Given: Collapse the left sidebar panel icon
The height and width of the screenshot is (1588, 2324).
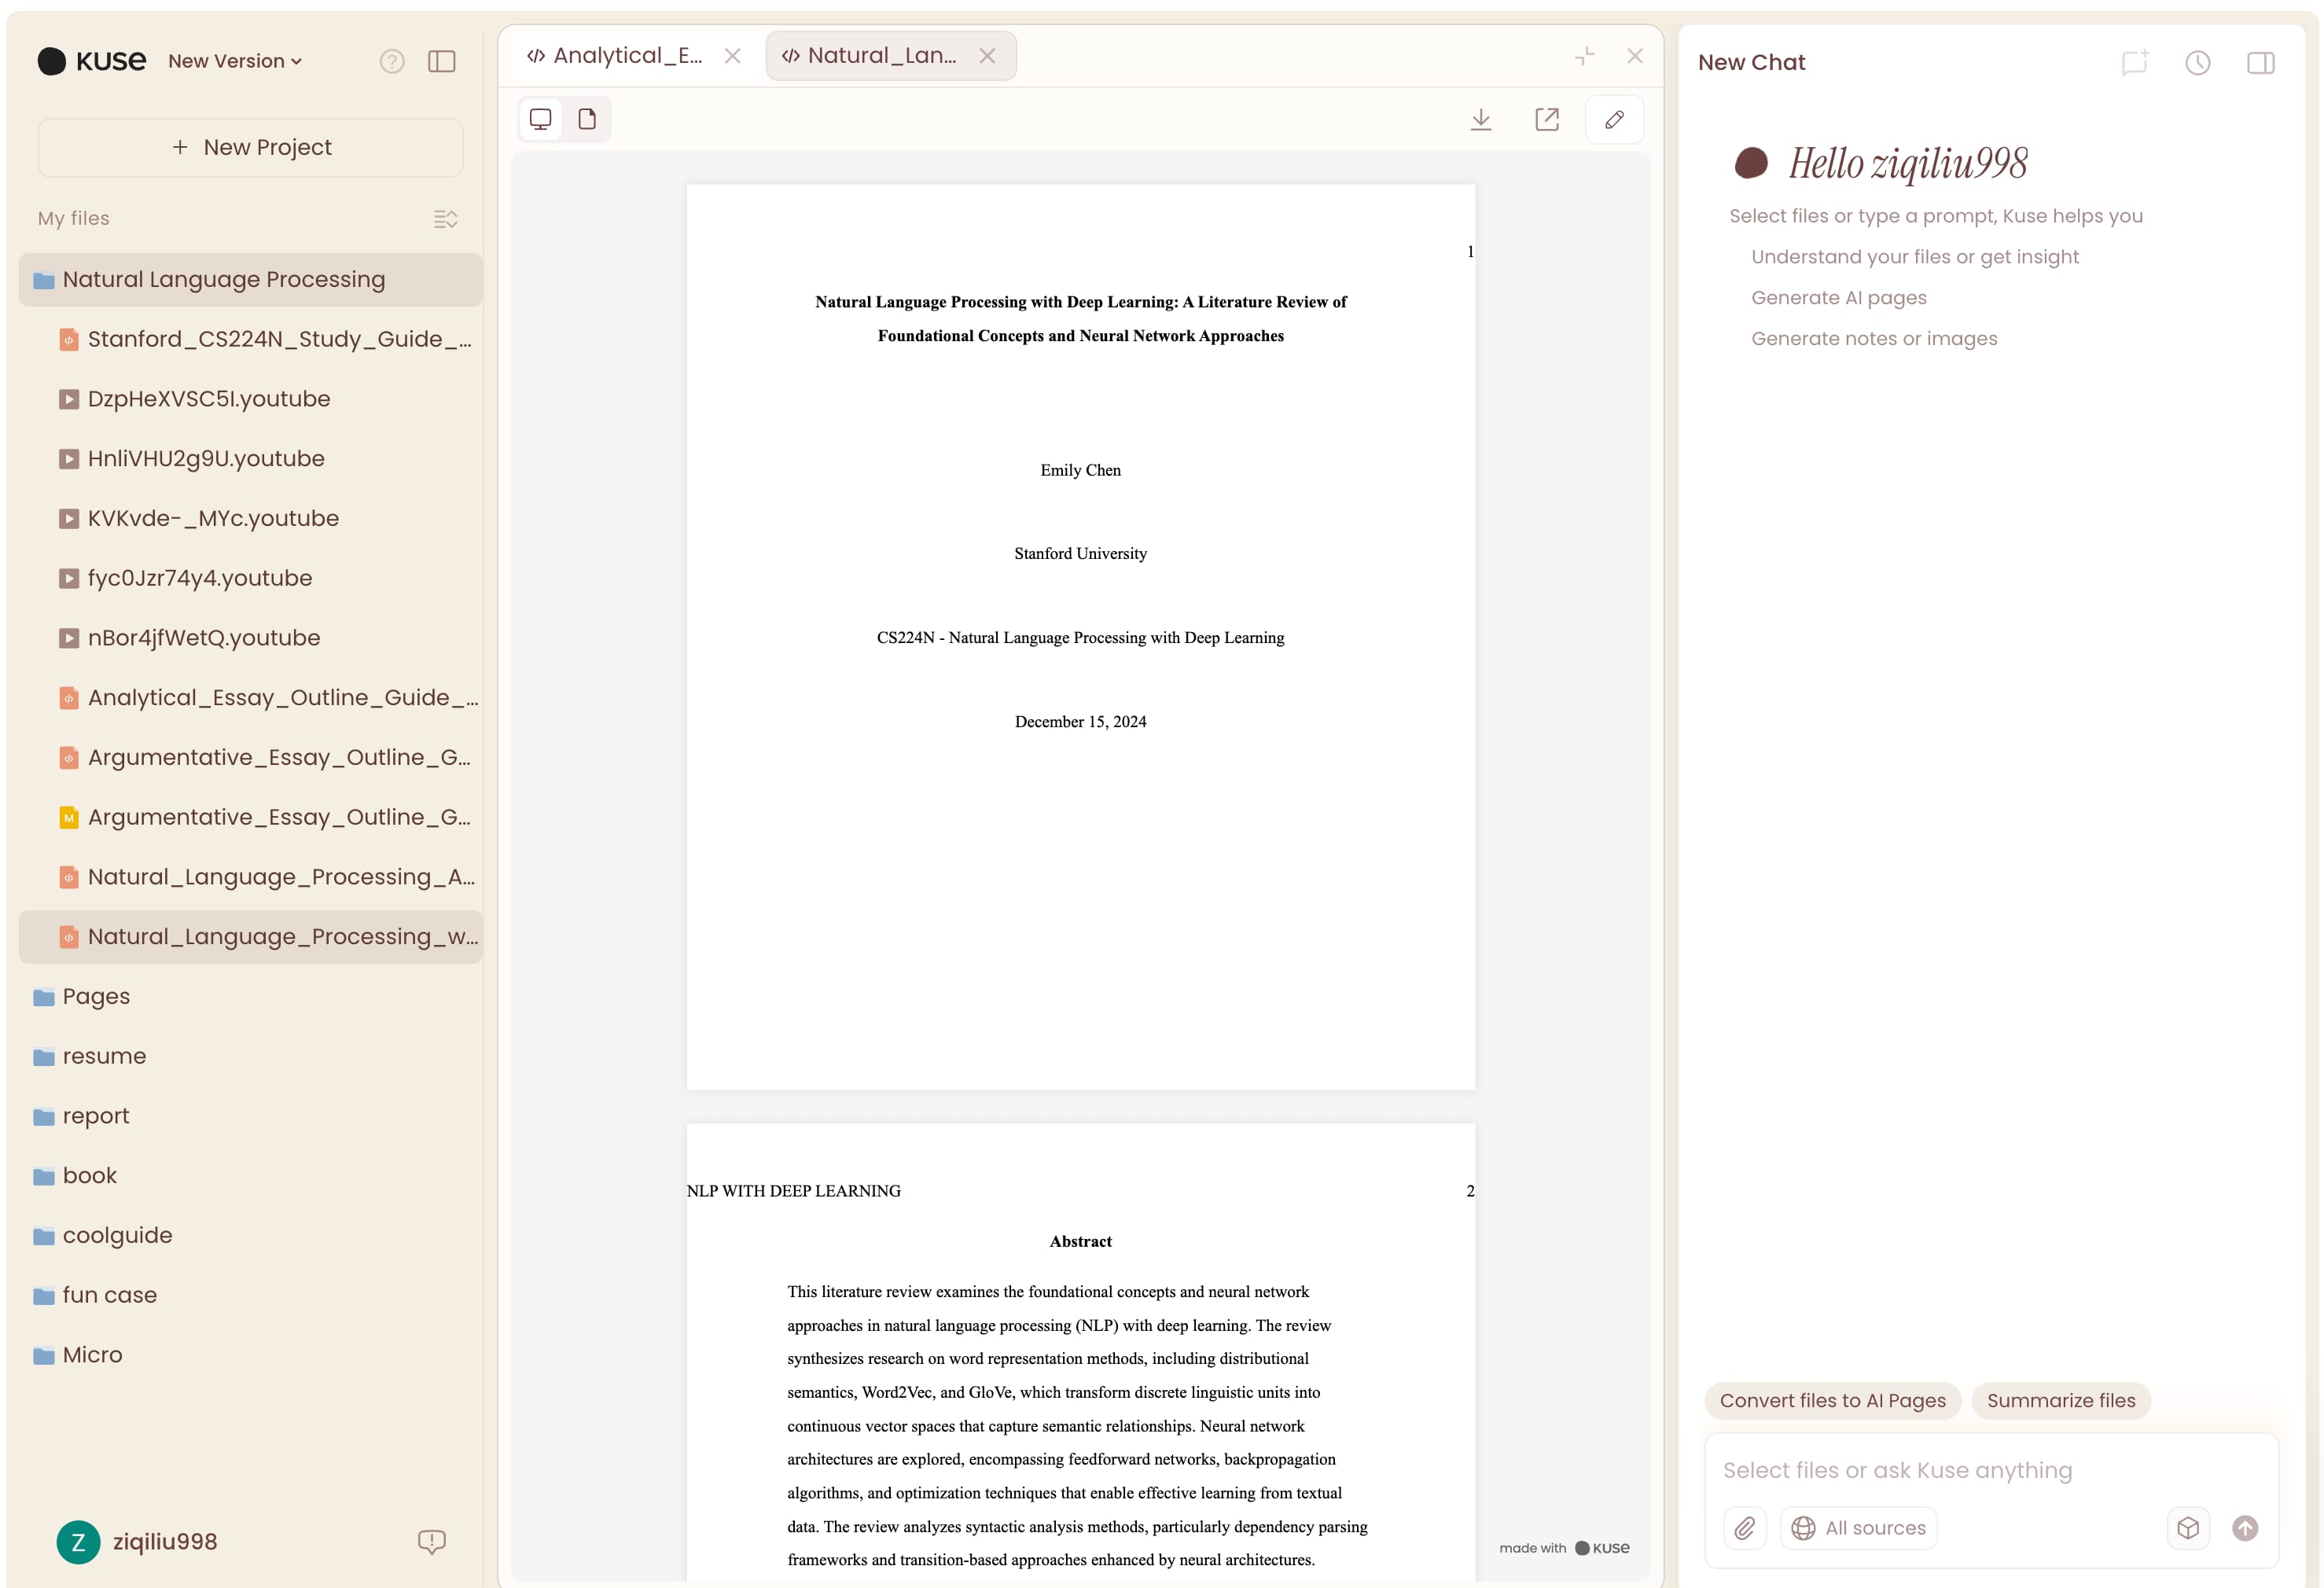Looking at the screenshot, I should pyautogui.click(x=442, y=62).
